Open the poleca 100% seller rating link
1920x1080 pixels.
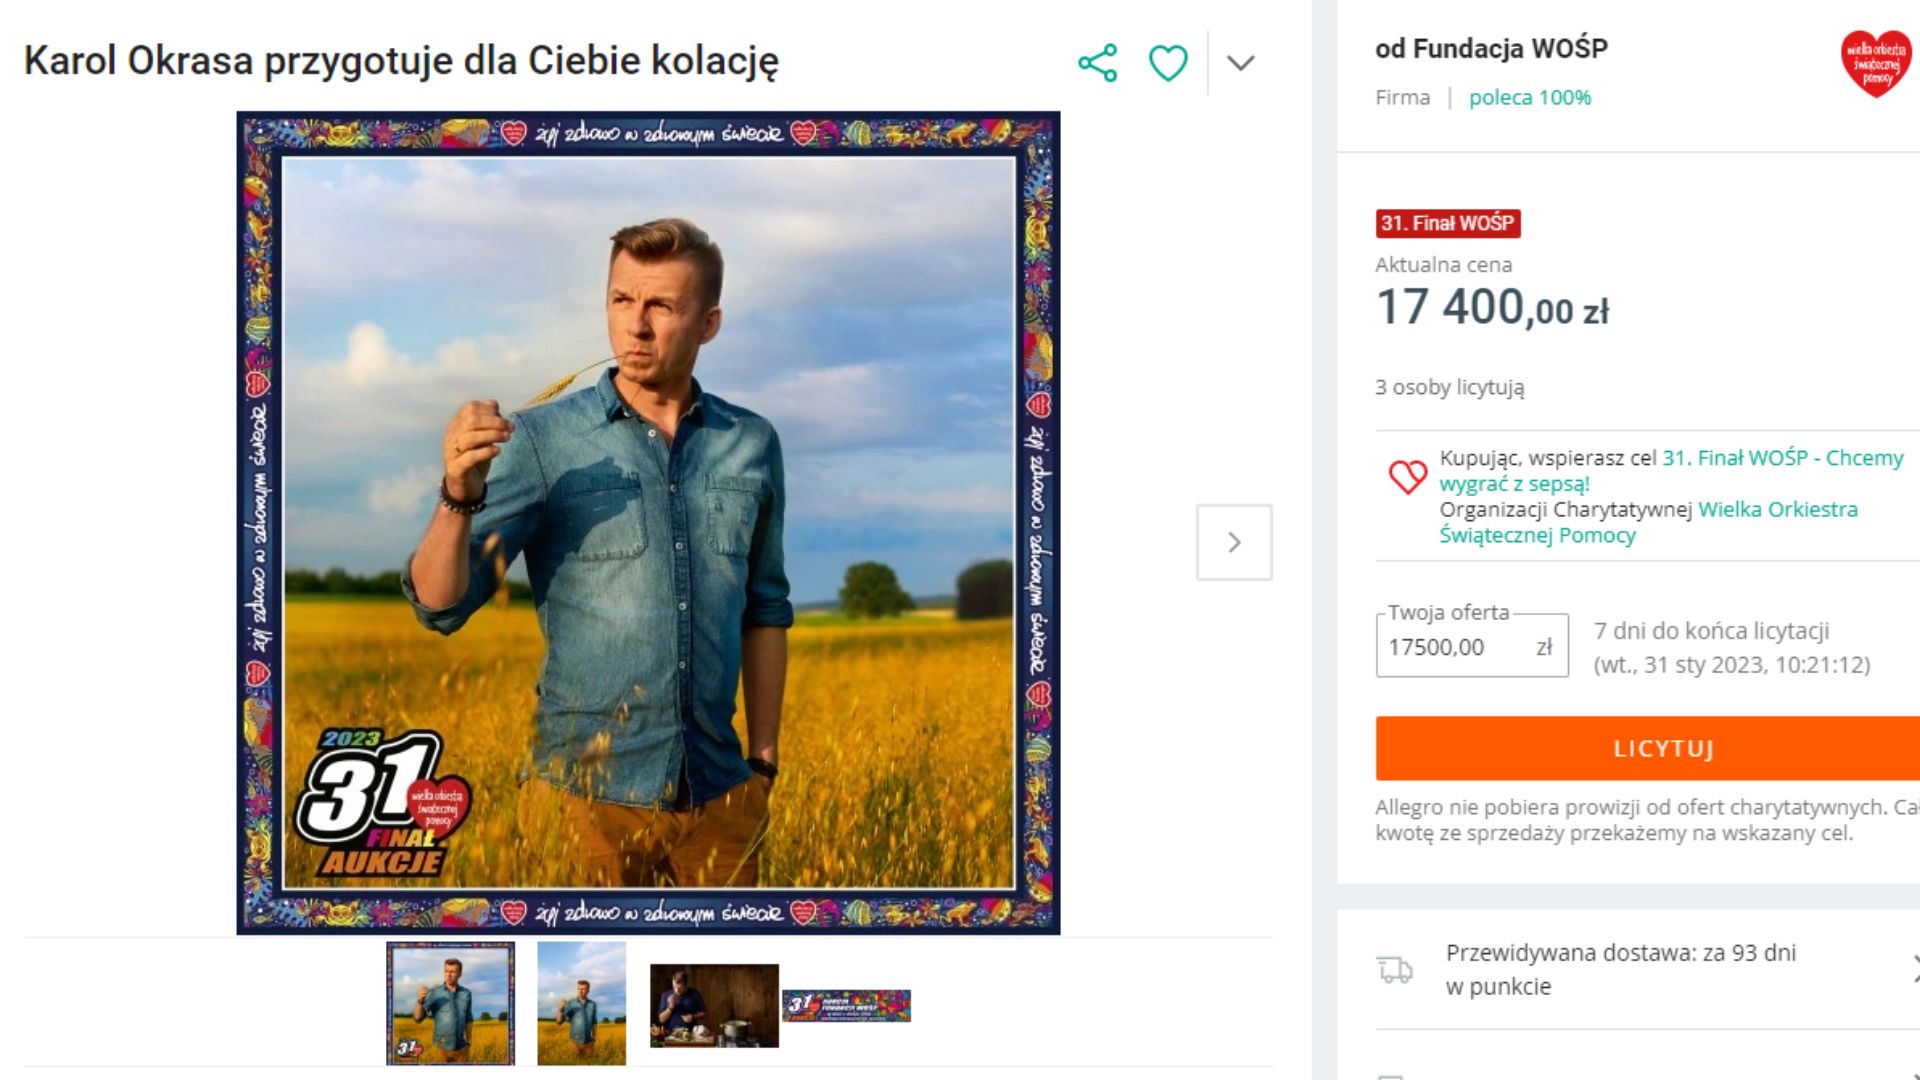(1530, 97)
